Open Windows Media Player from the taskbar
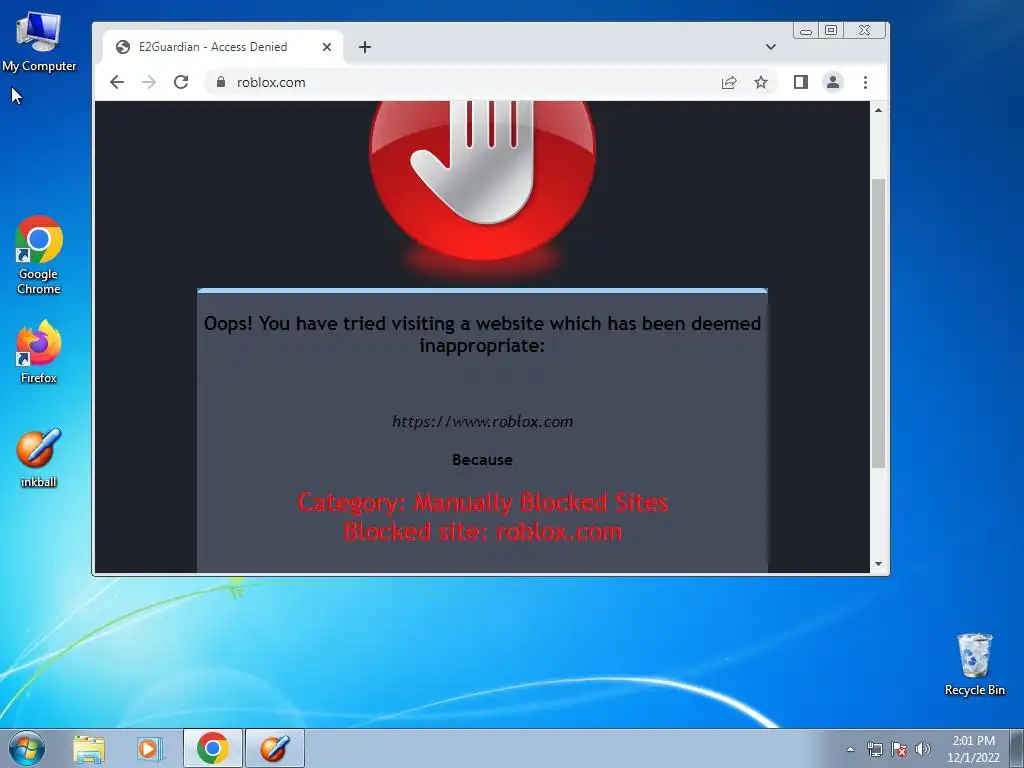 (150, 748)
